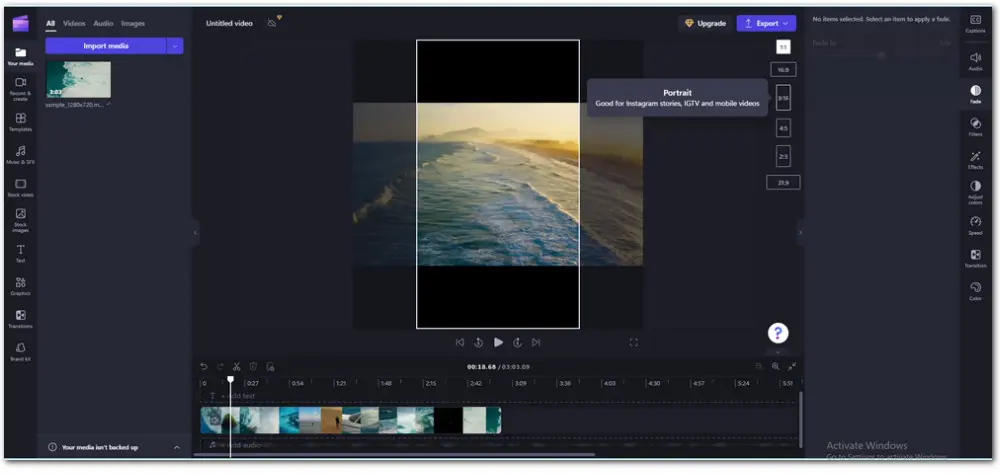Open the Templates sidebar panel

(x=20, y=122)
